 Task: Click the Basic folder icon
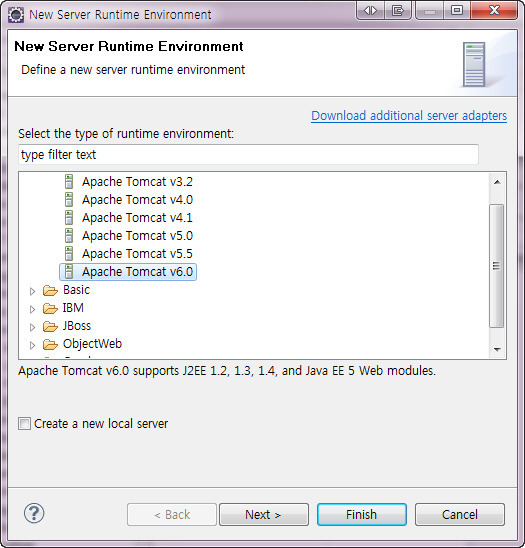coord(50,290)
